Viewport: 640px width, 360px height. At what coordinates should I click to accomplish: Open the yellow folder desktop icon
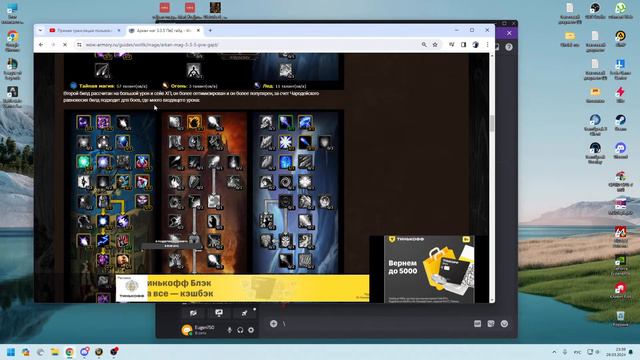pos(570,39)
